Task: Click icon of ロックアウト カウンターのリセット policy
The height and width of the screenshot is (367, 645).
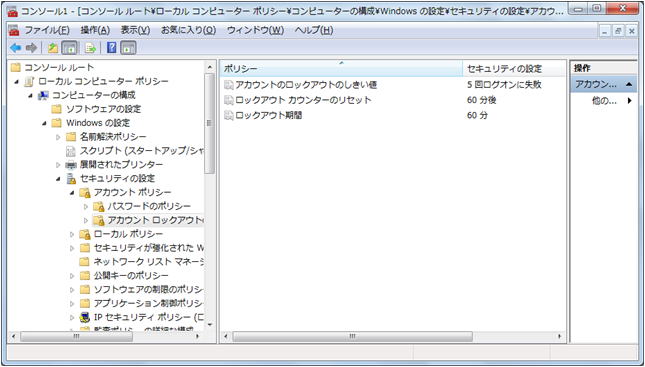Action: (229, 100)
